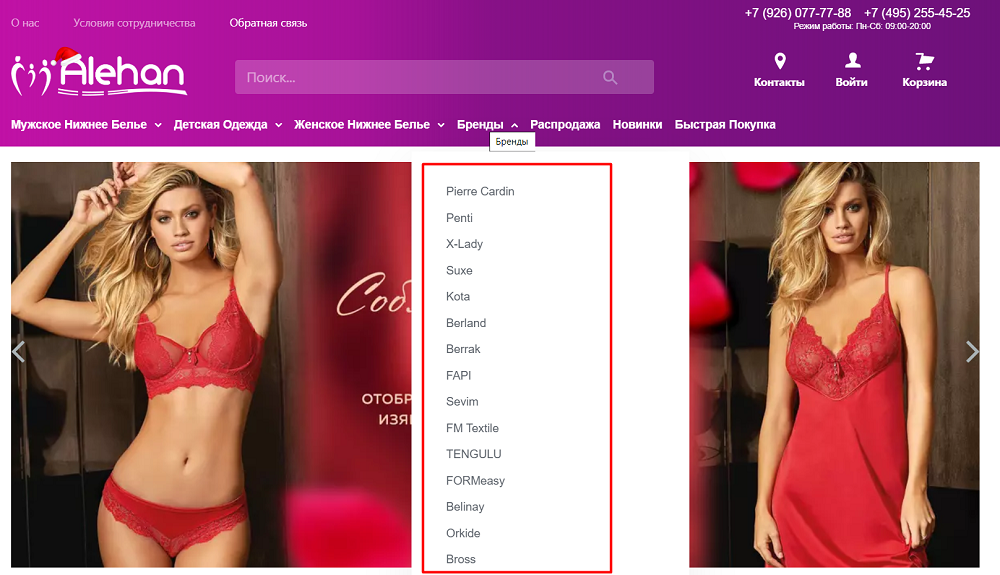Select Belinay brand
The image size is (1000, 575).
coord(466,507)
